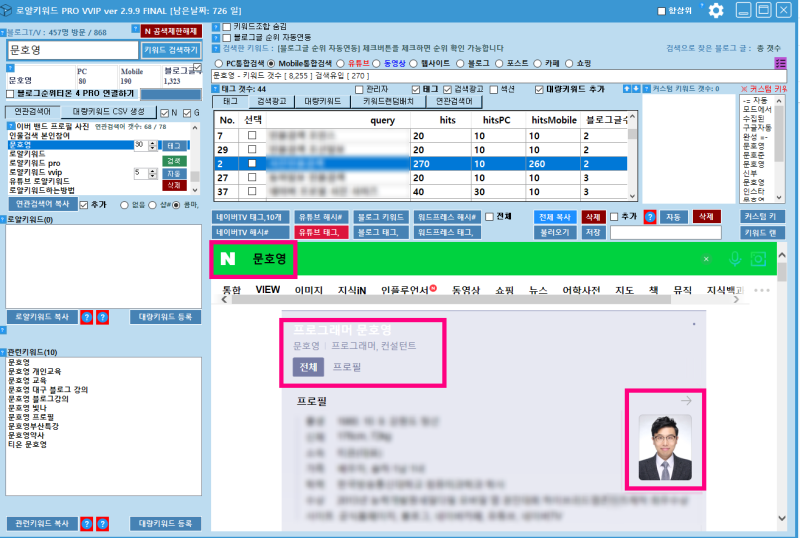Image resolution: width=800 pixels, height=538 pixels.
Task: Click help icon beside 태그 갯수: 44
Action: pyautogui.click(x=216, y=89)
